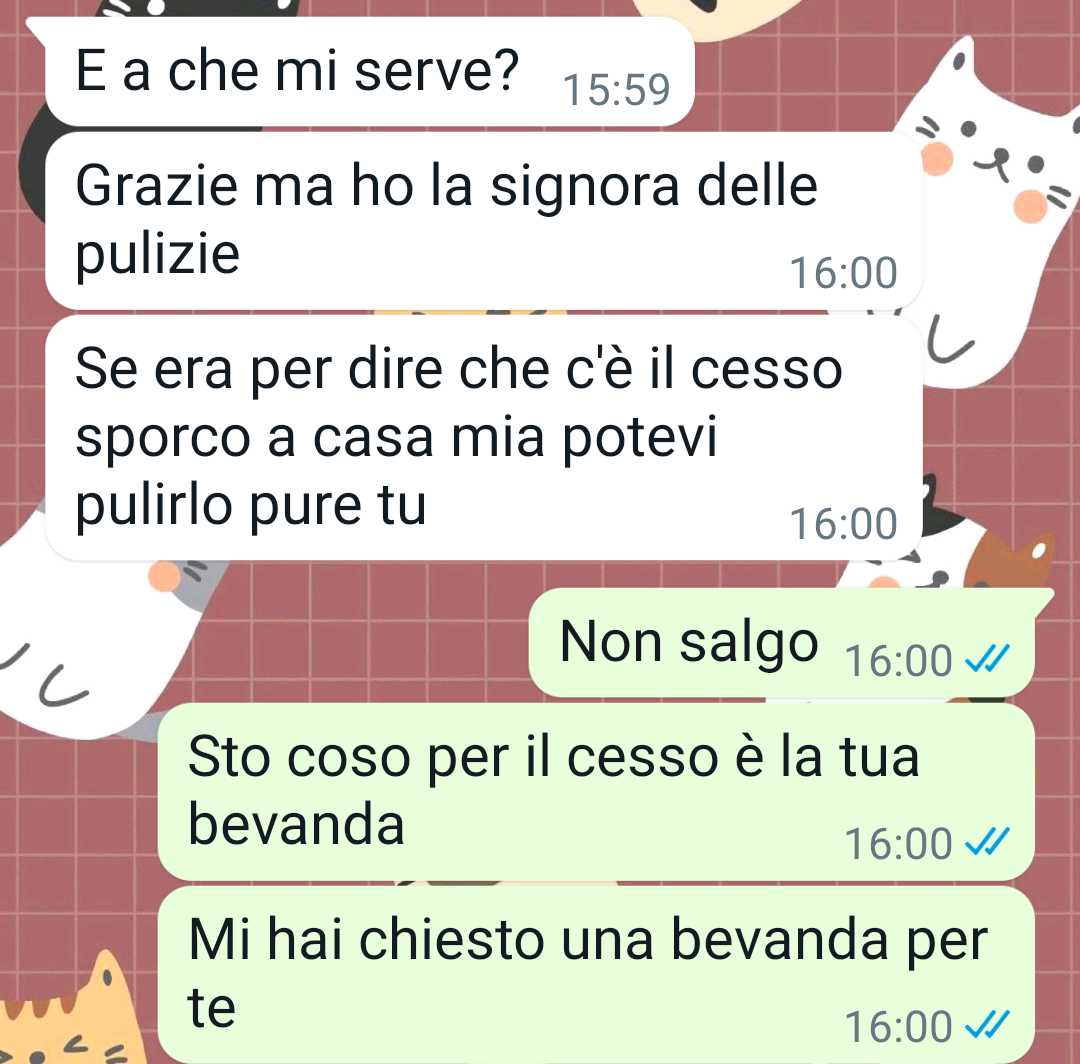Select the 'Grazie ma ho la signora' message bubble
Viewport: 1080px width, 1064px height.
pyautogui.click(x=484, y=220)
